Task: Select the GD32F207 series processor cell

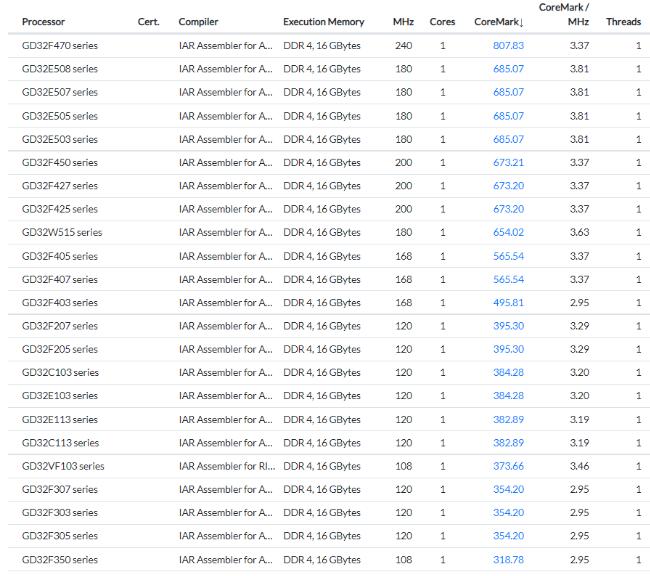Action: click(60, 326)
